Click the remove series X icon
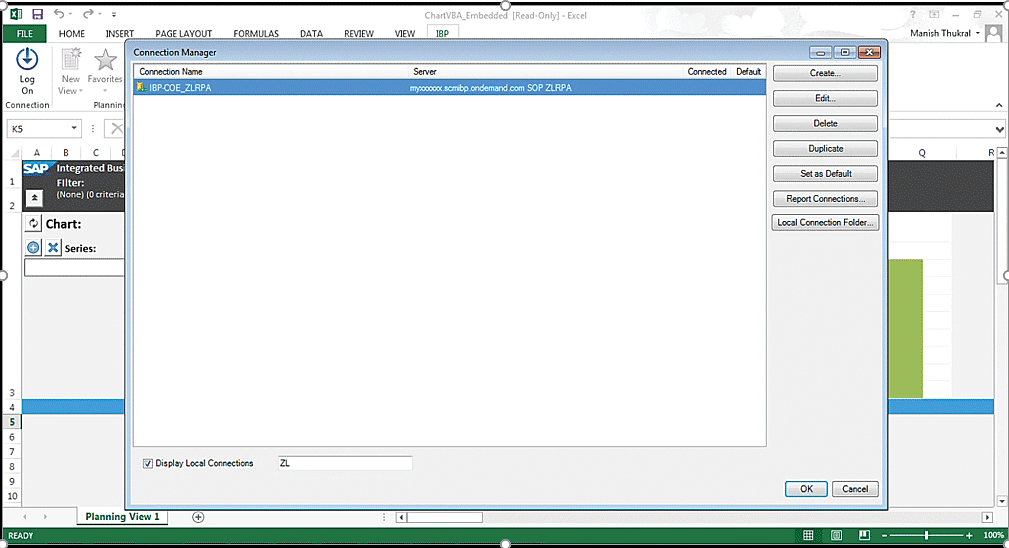Viewport: 1009px width, 548px height. [x=53, y=247]
